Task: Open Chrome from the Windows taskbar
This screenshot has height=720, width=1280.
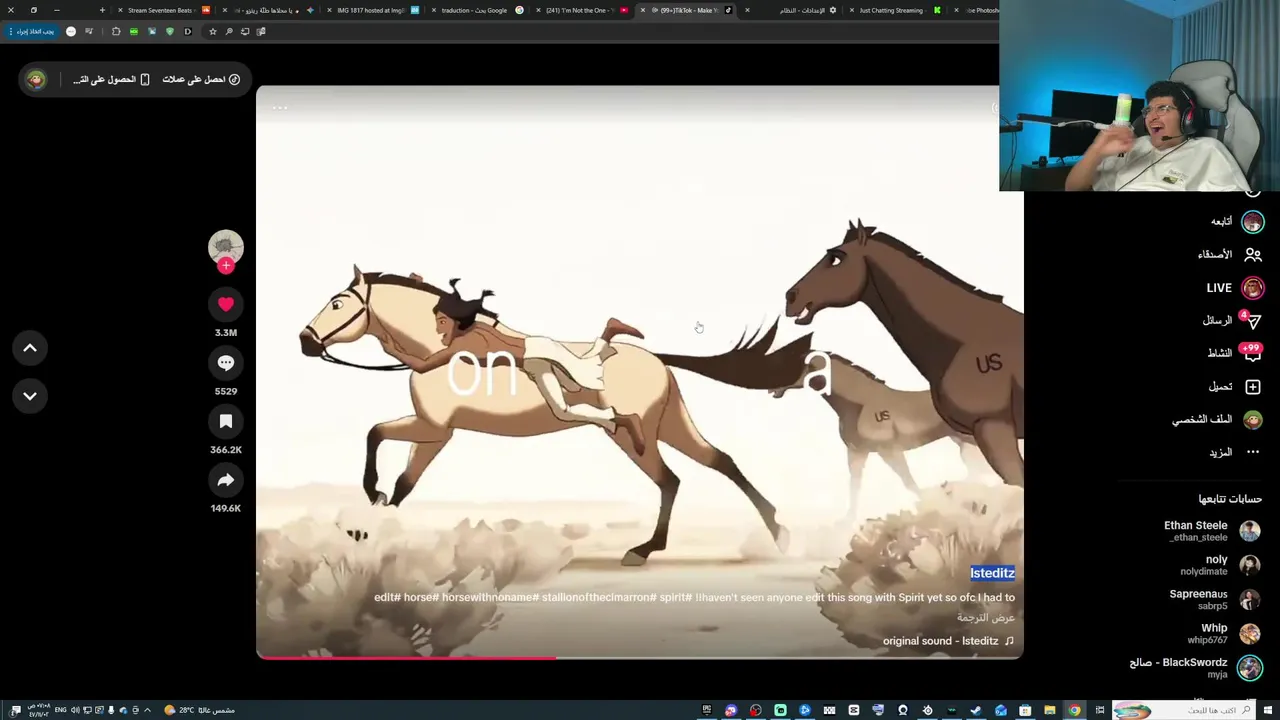Action: [x=1074, y=710]
